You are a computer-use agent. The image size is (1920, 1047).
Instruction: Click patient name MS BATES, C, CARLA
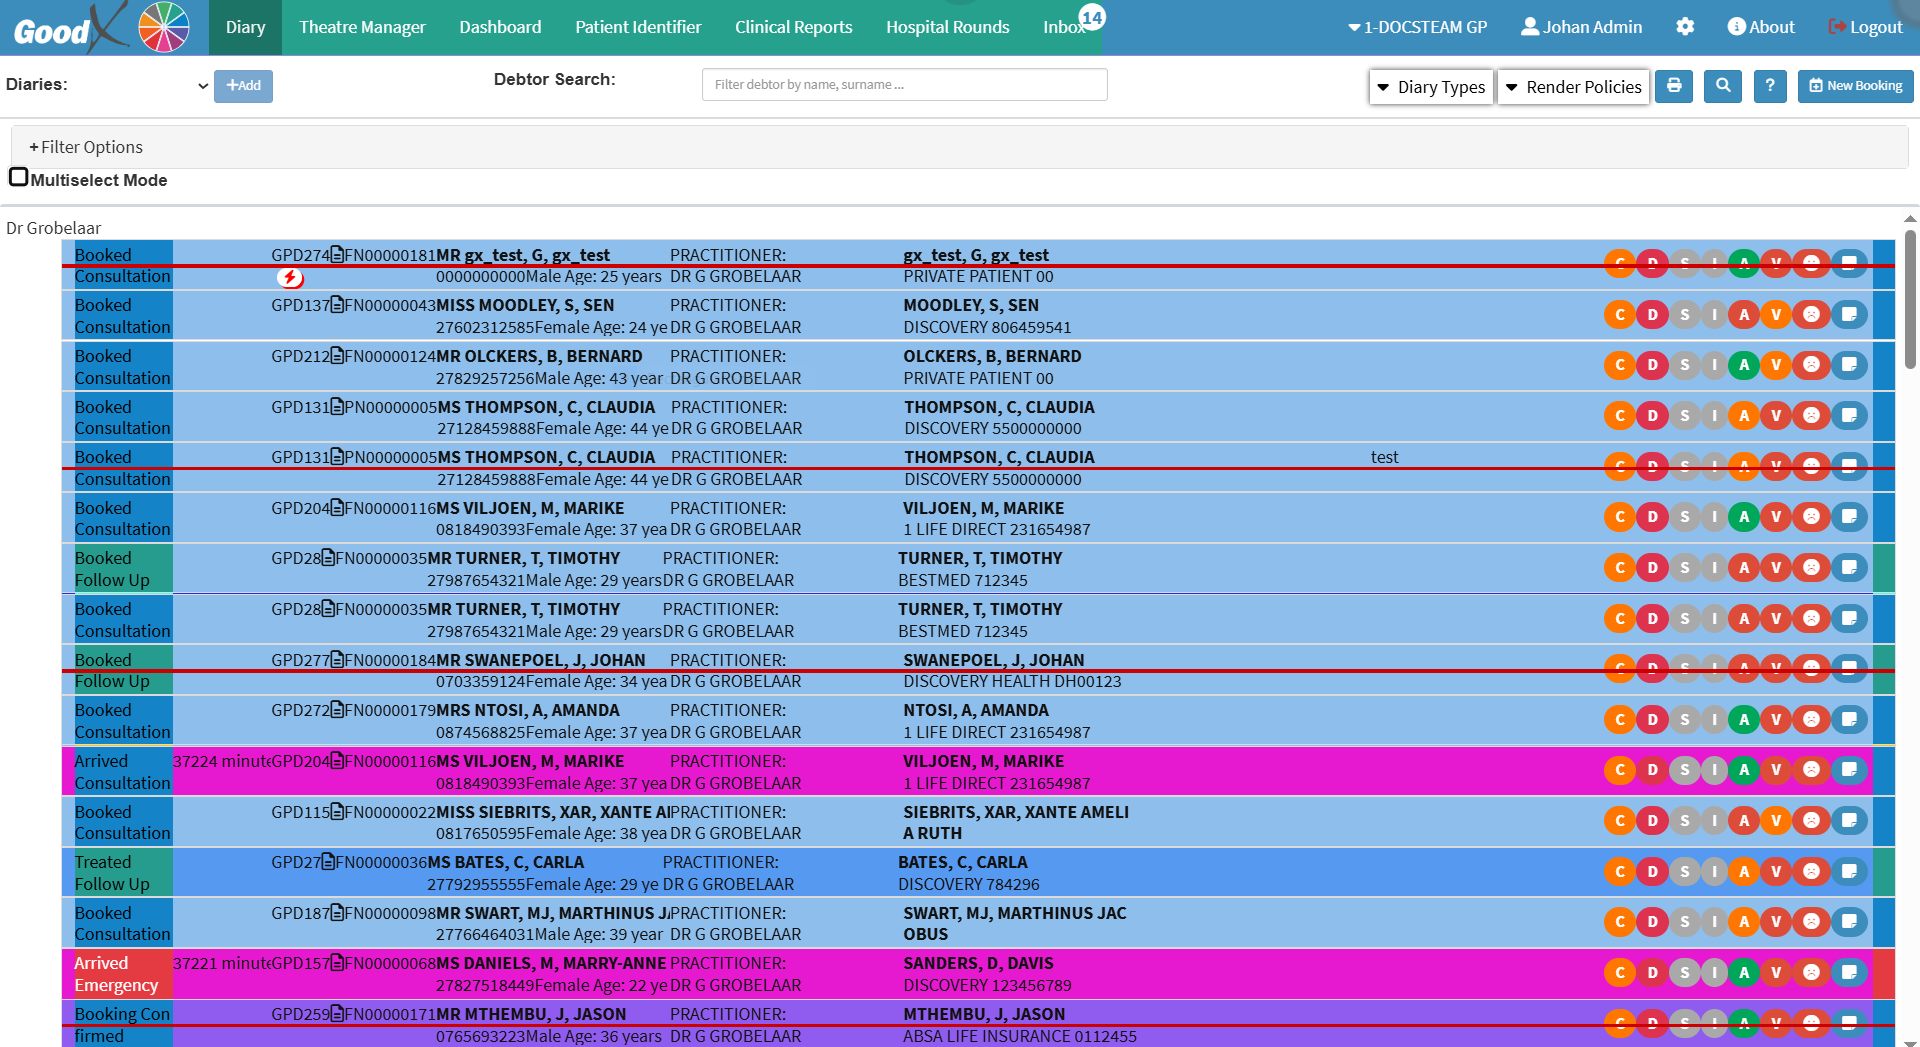coord(505,862)
